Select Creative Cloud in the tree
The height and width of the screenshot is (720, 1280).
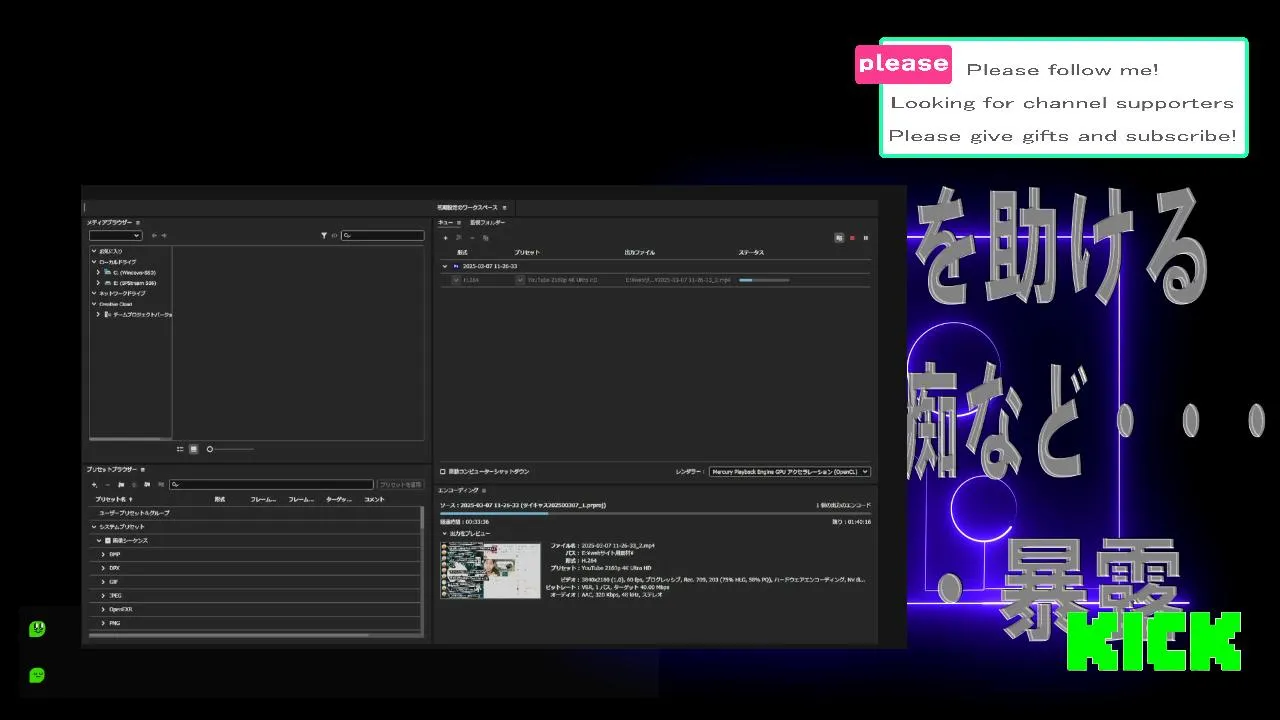116,304
